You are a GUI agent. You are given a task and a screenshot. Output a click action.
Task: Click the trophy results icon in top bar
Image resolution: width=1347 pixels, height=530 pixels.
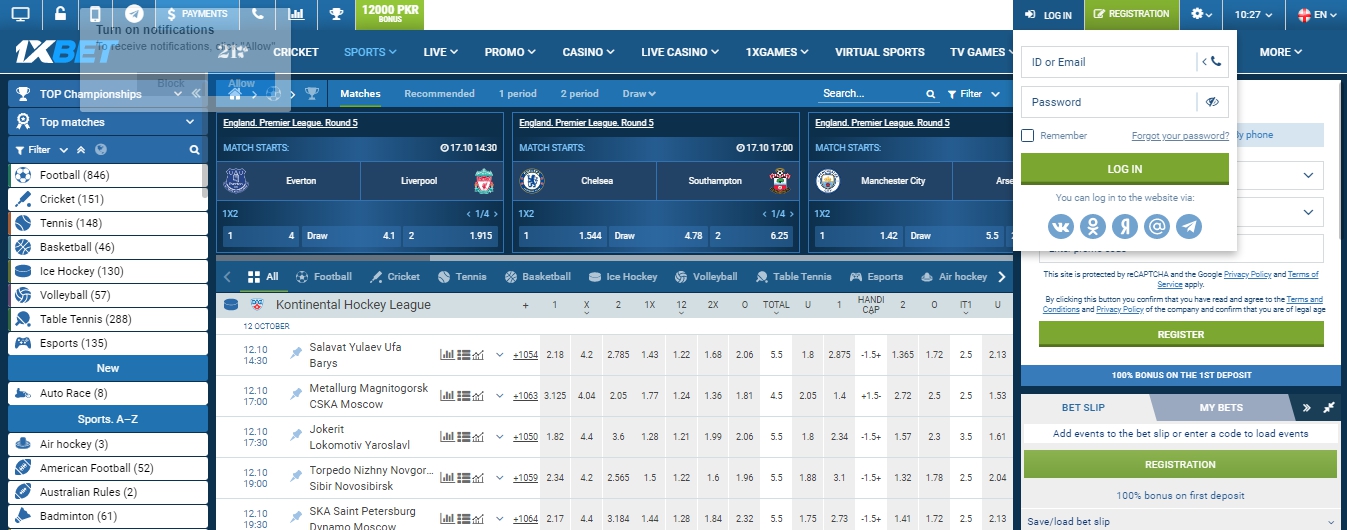[x=337, y=14]
